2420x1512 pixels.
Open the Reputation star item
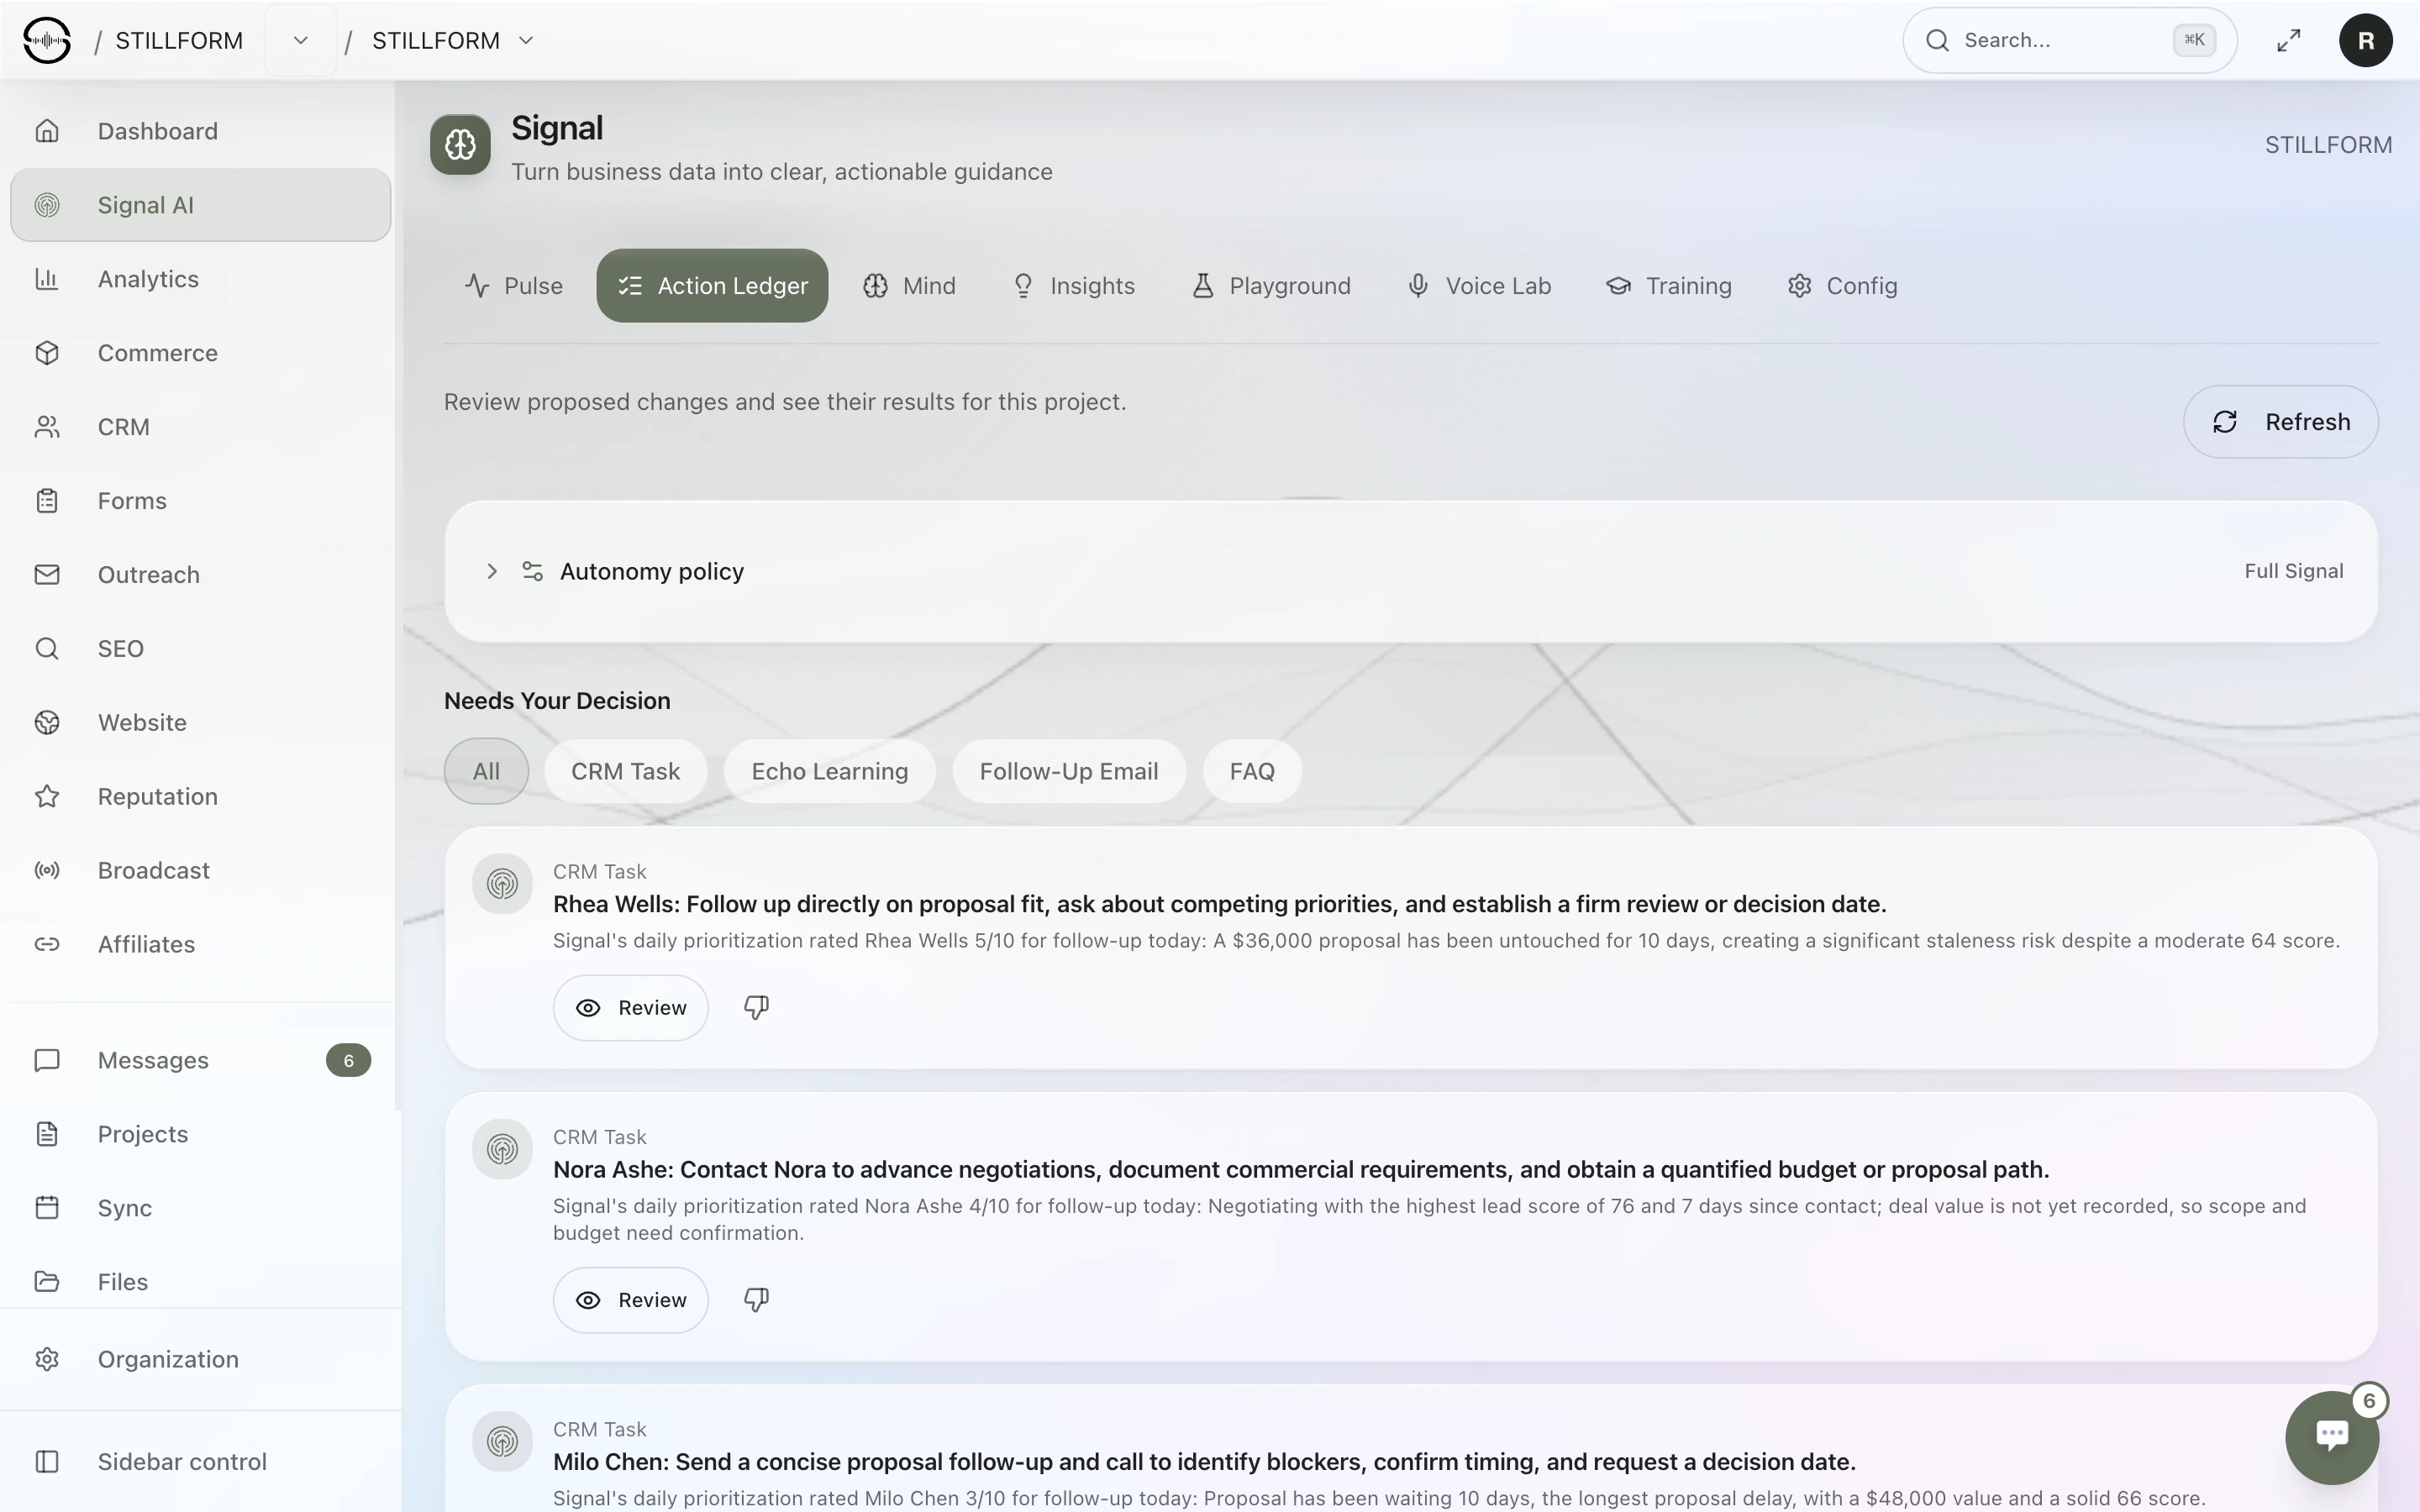pos(200,797)
